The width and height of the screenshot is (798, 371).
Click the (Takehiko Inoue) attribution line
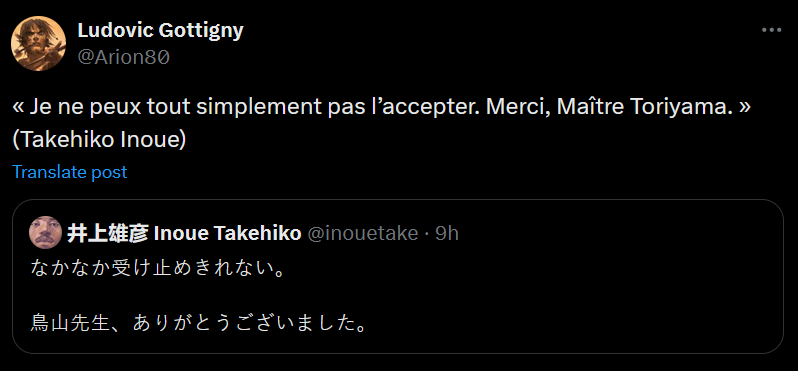pyautogui.click(x=99, y=139)
